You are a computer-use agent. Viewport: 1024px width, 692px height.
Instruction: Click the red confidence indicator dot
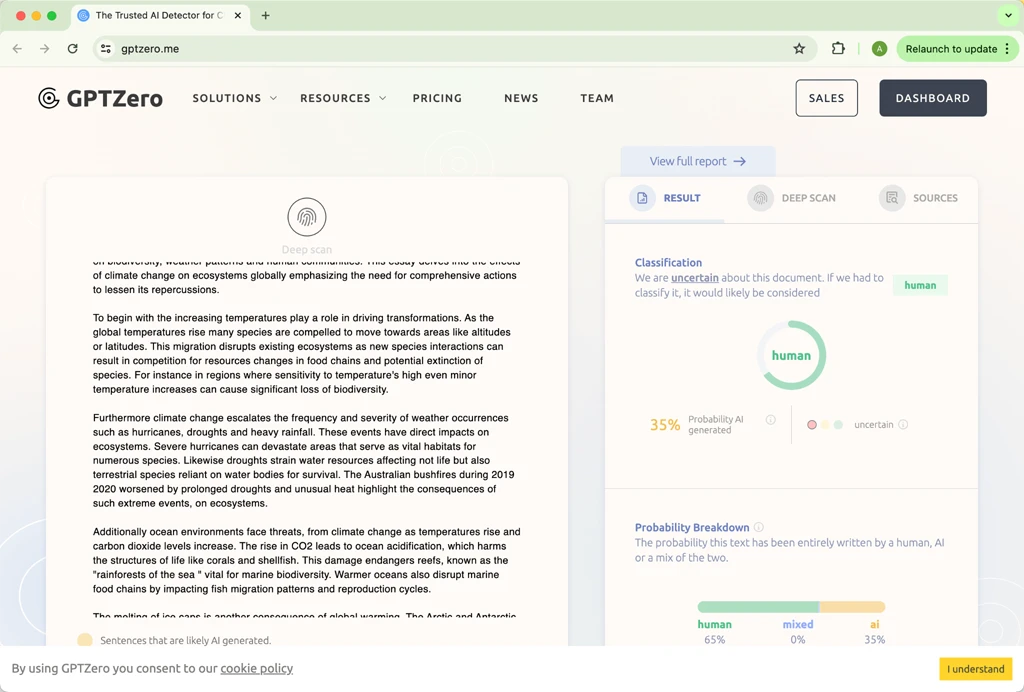812,424
